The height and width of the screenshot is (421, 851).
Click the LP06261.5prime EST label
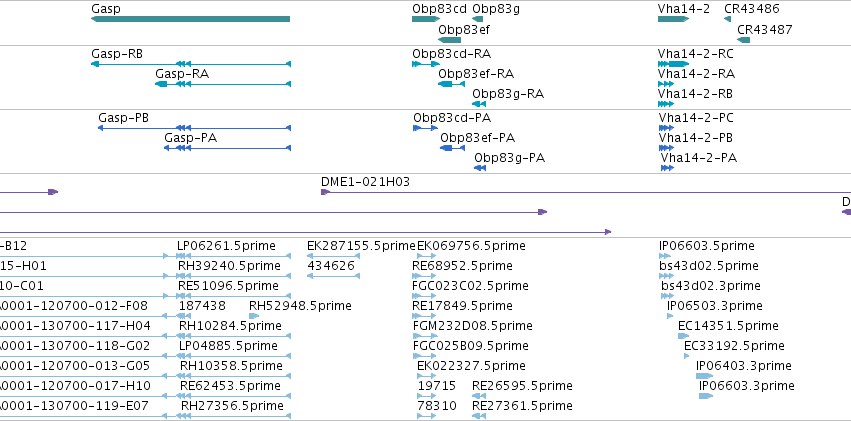pyautogui.click(x=226, y=246)
